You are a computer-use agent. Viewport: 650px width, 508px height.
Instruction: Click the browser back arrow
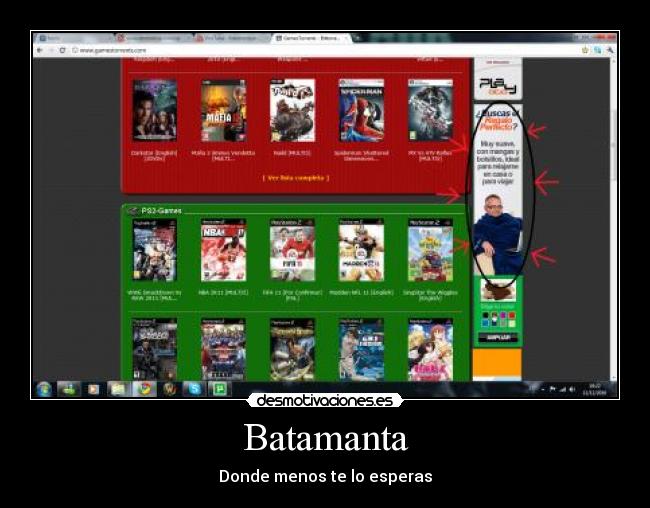pyautogui.click(x=40, y=50)
